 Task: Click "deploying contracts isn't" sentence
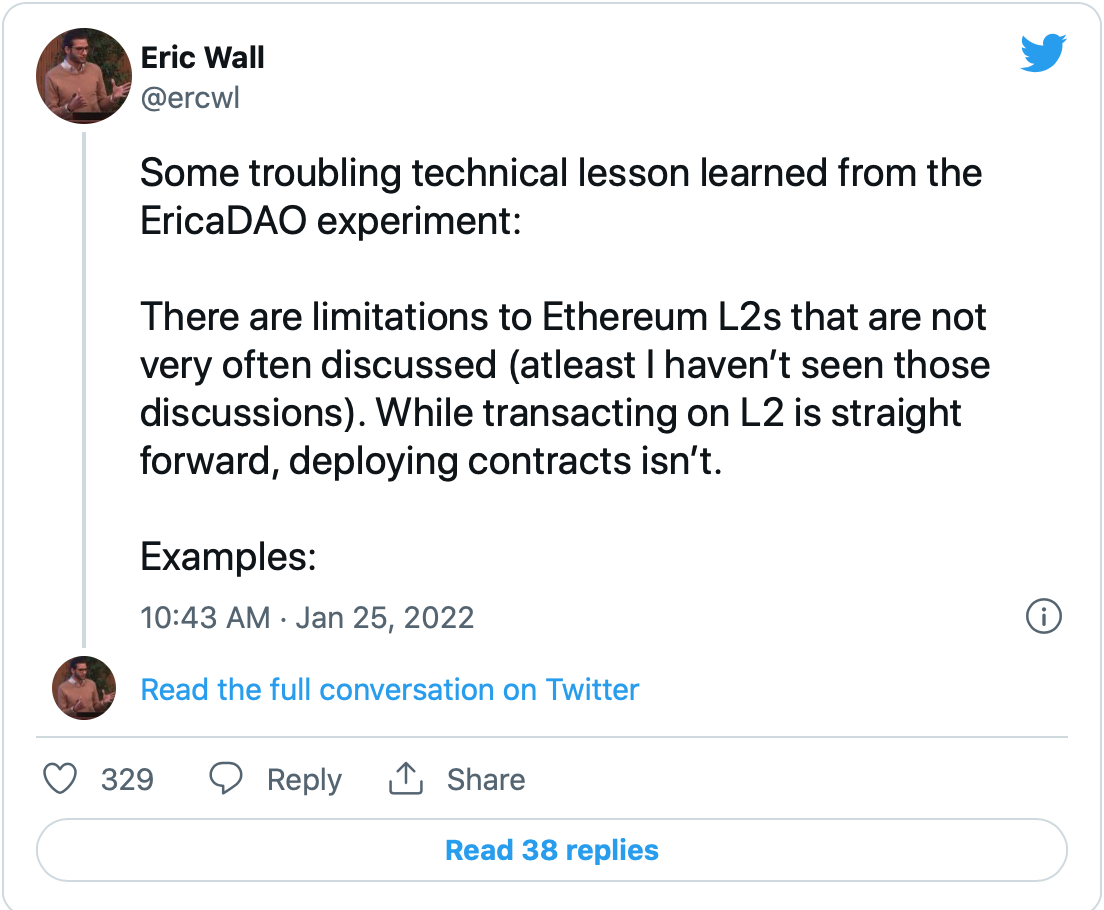tap(505, 461)
